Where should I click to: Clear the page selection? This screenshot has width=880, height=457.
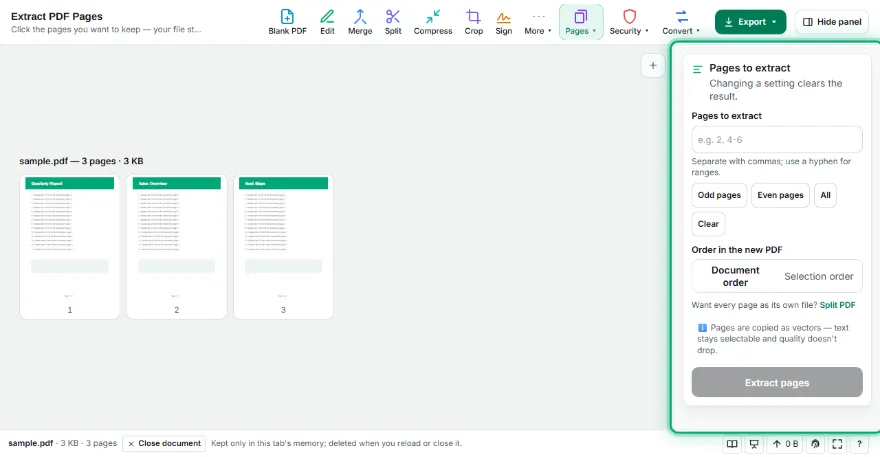tap(708, 224)
